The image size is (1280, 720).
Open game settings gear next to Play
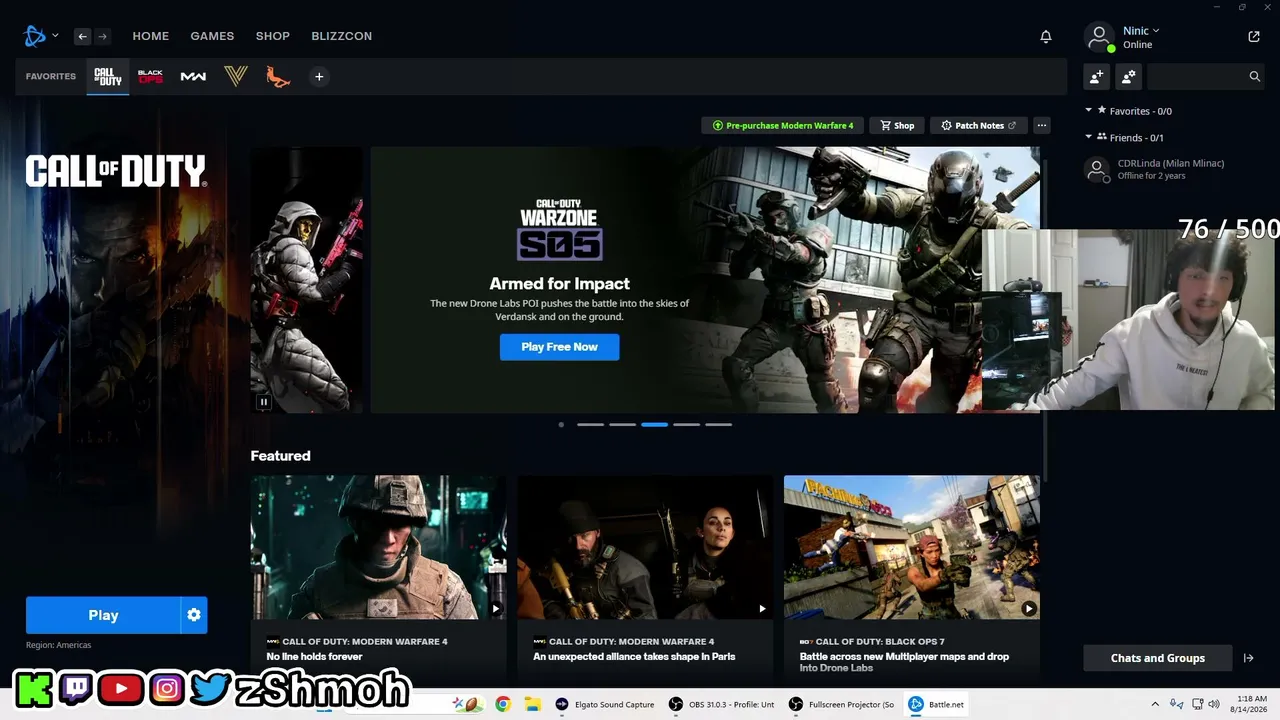194,615
